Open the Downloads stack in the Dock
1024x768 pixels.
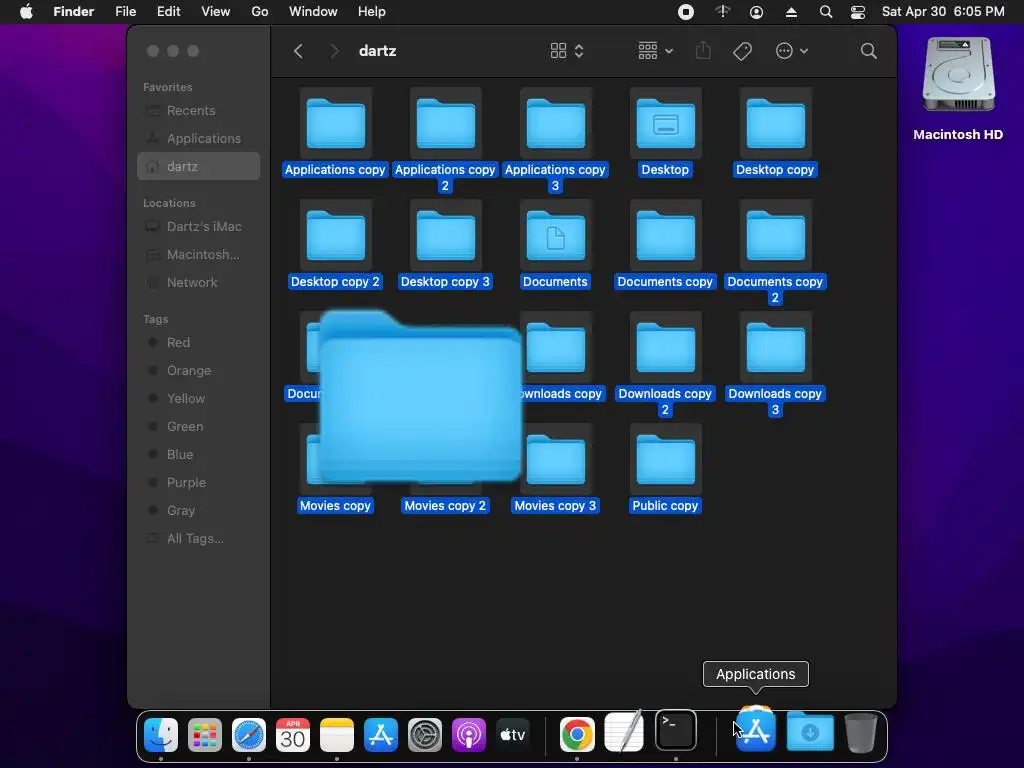(x=810, y=731)
